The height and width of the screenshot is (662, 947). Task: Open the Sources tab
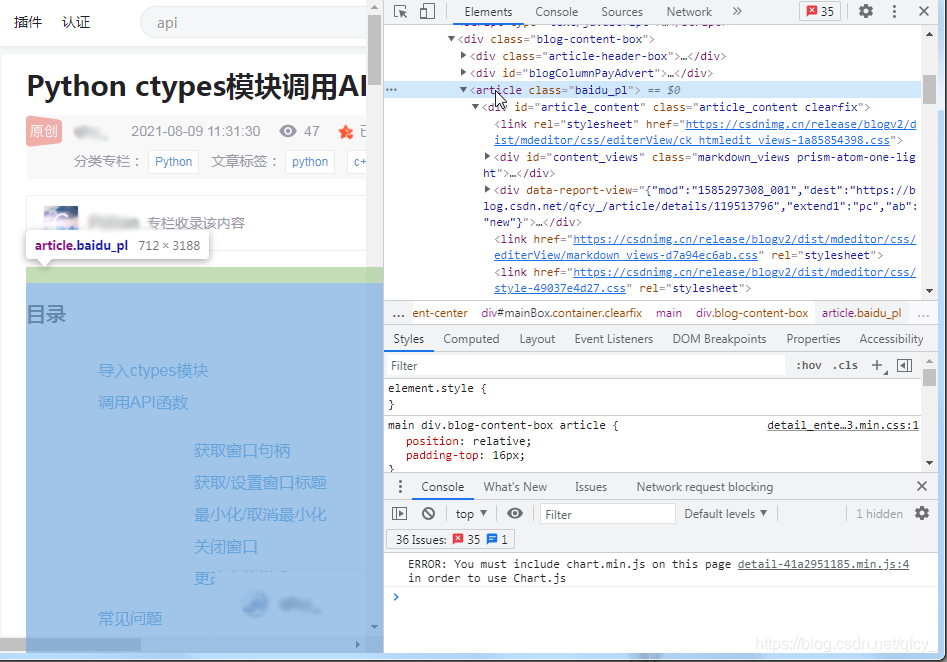click(x=621, y=11)
